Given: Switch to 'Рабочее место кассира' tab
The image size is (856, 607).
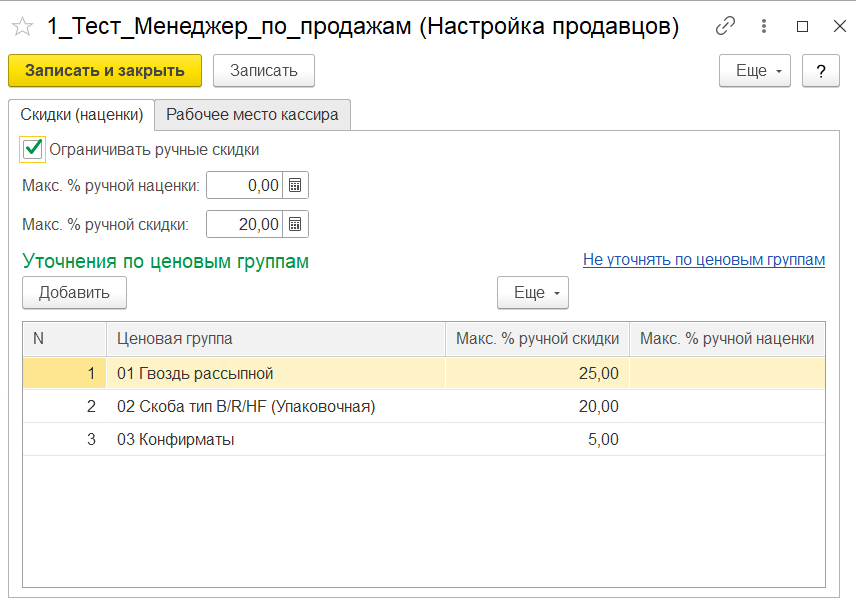Looking at the screenshot, I should tap(252, 115).
